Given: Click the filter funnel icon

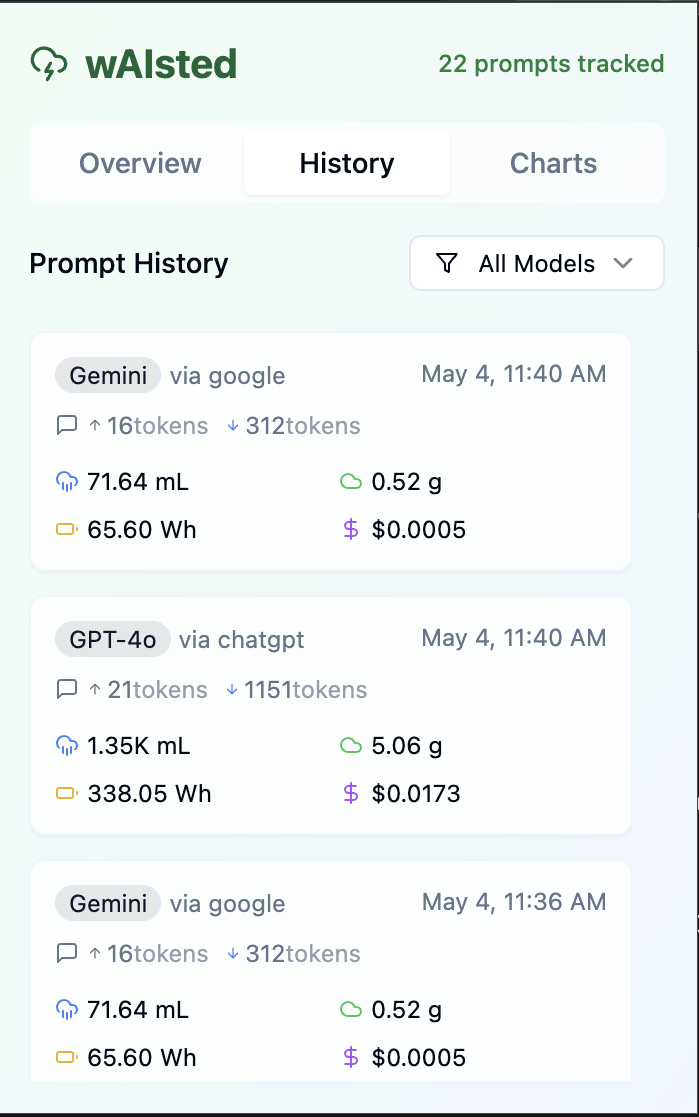Looking at the screenshot, I should coord(447,263).
